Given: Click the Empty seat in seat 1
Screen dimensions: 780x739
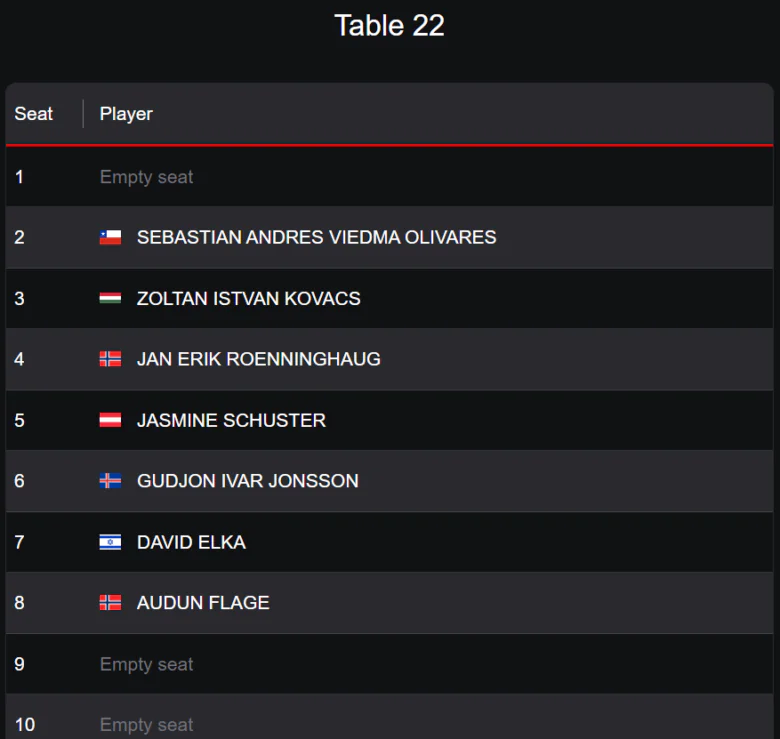Looking at the screenshot, I should [x=146, y=177].
